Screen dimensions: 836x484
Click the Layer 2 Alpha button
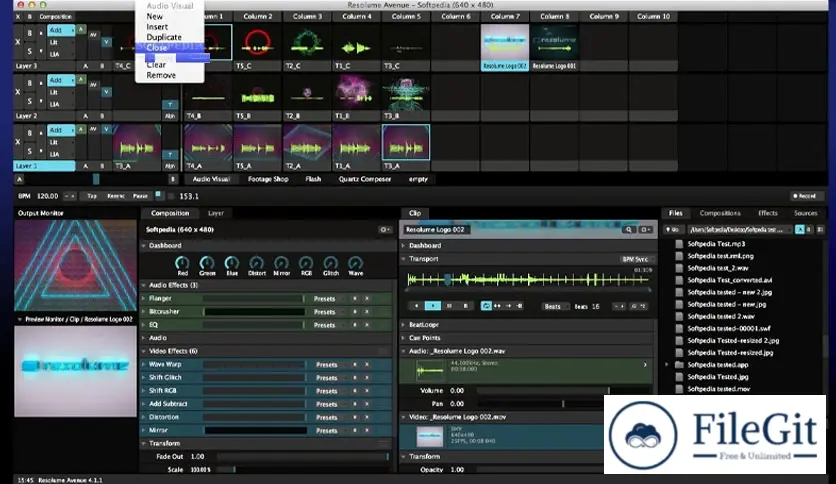(170, 116)
